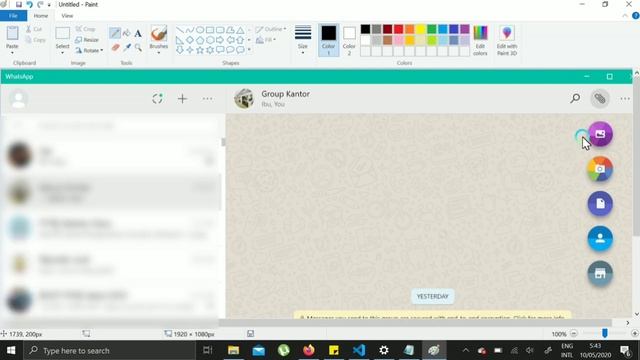Click the taskbar search box
Screen dimensions: 640x360
pyautogui.click(x=110, y=350)
